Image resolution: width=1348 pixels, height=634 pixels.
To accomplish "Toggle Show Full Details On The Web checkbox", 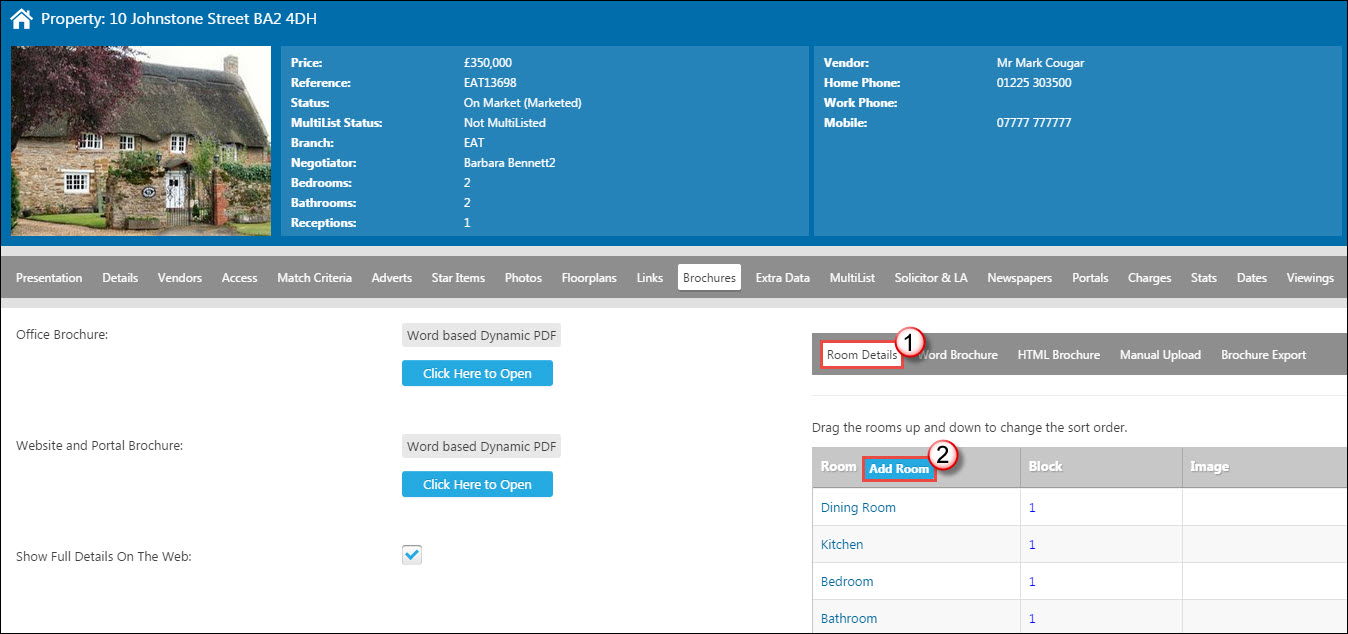I will [412, 555].
